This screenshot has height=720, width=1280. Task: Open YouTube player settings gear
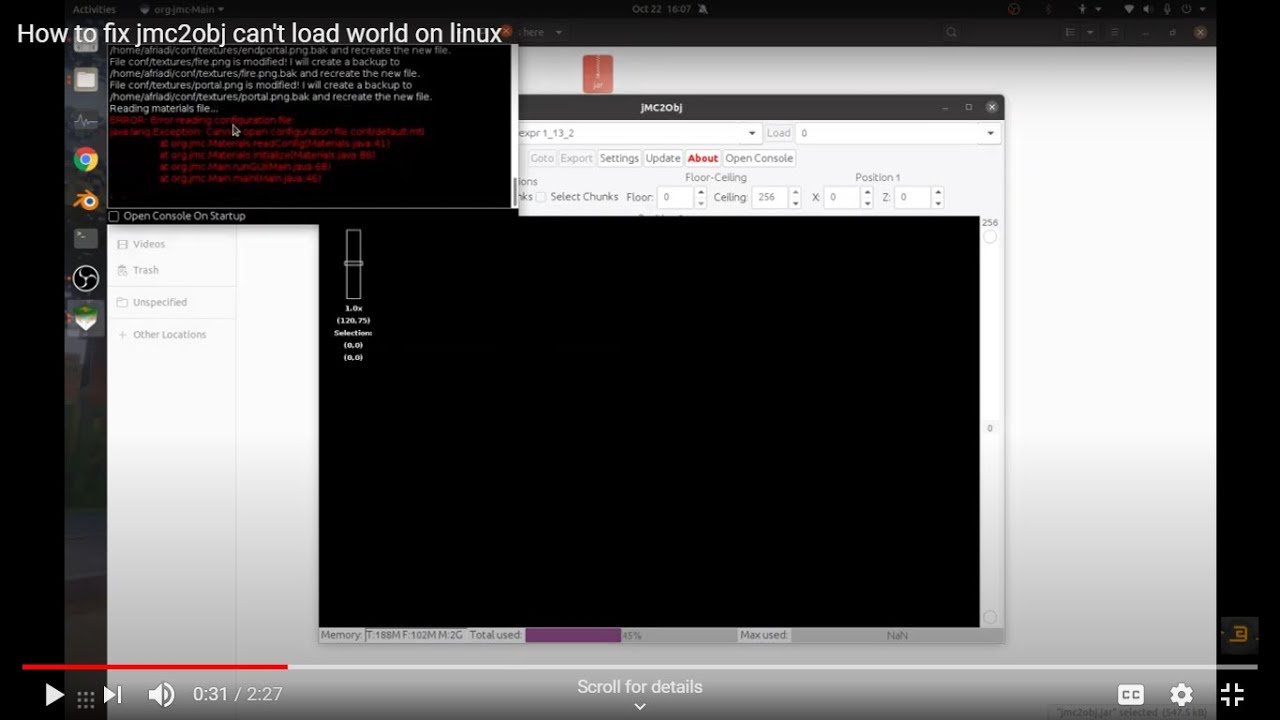pos(1182,695)
